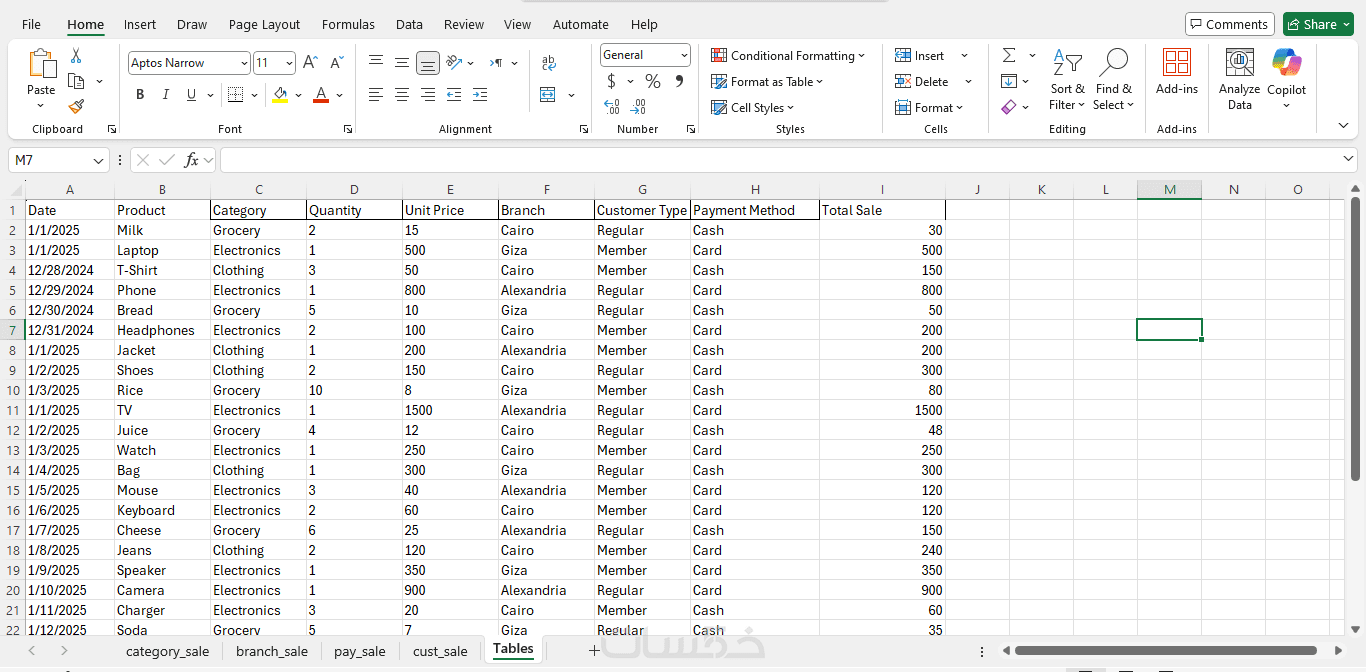Click Insert Function fx icon

coord(191,160)
